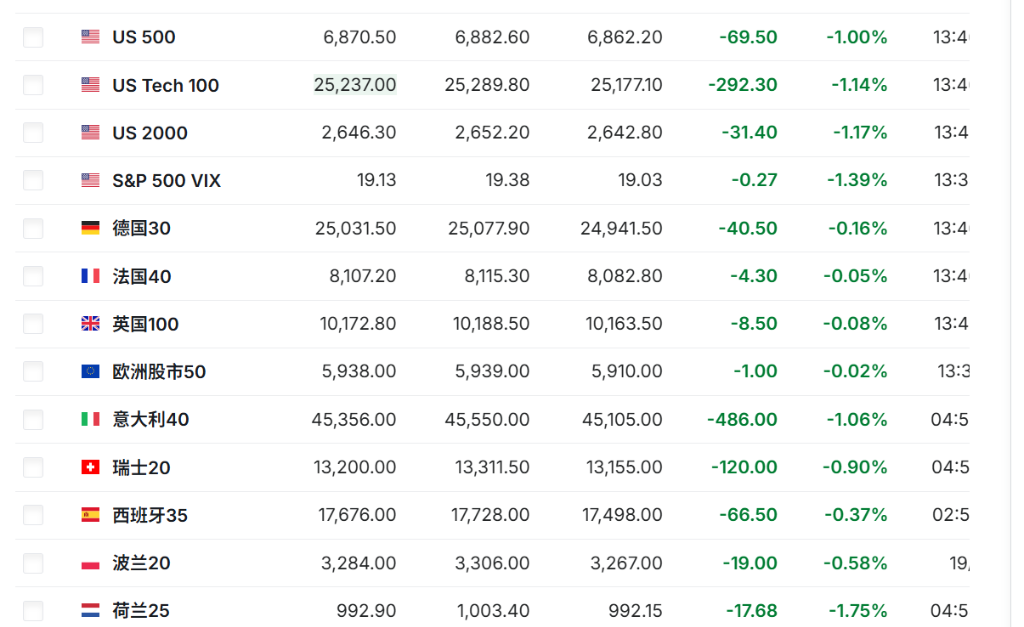The width and height of the screenshot is (1024, 627).
Task: Click the UK flag icon beside 英国100
Action: pos(90,324)
